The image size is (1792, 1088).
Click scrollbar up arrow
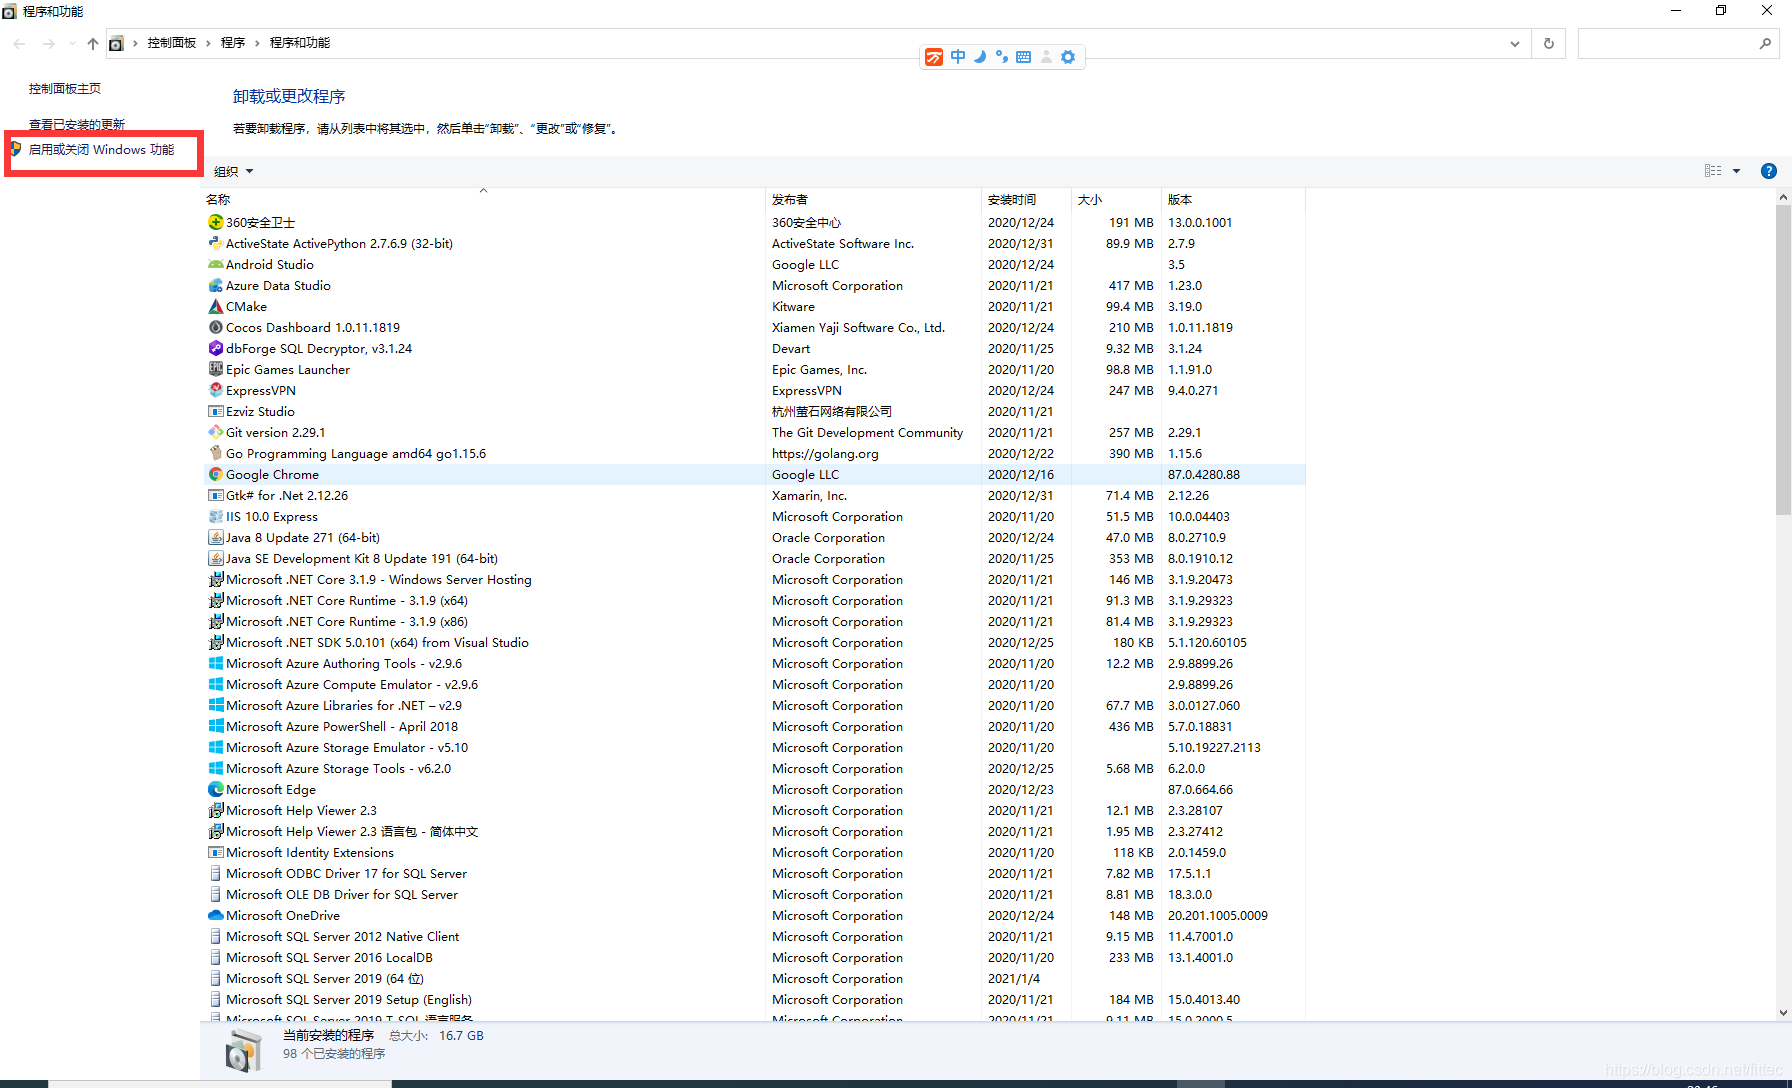coord(1783,197)
